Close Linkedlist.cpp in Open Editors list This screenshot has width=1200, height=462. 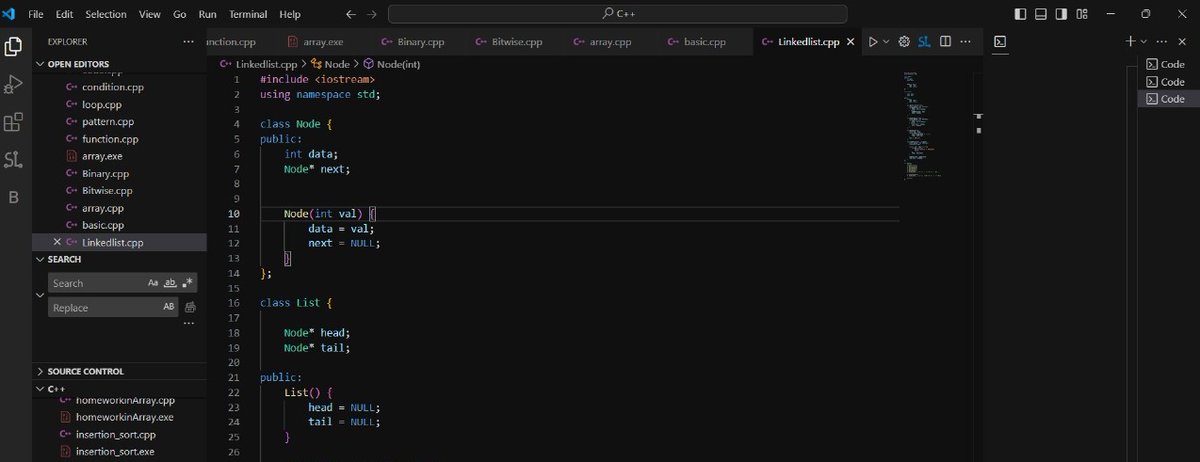point(57,242)
